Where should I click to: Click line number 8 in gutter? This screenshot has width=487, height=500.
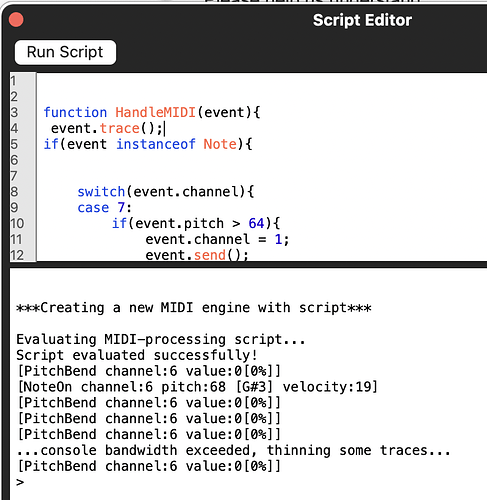[x=14, y=192]
